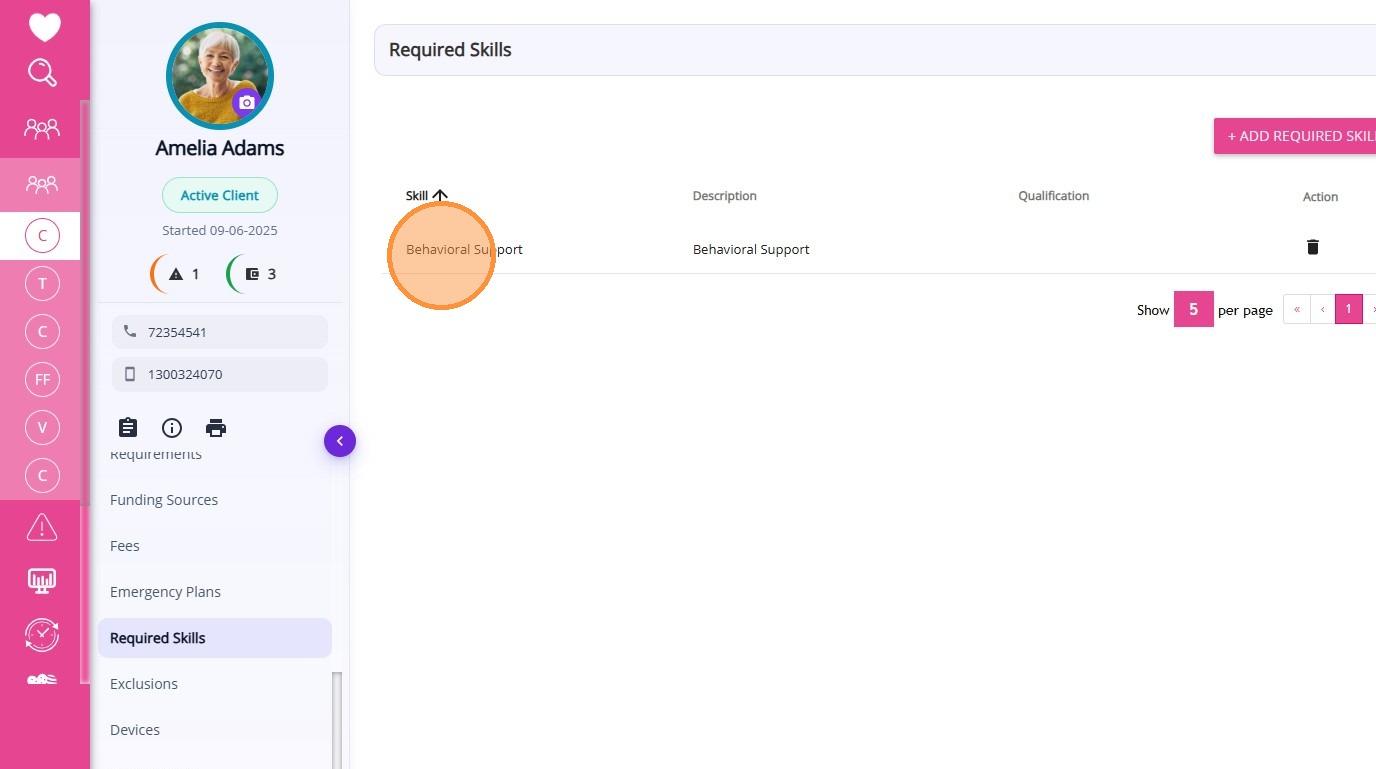Open Funding Sources menu item

164,500
